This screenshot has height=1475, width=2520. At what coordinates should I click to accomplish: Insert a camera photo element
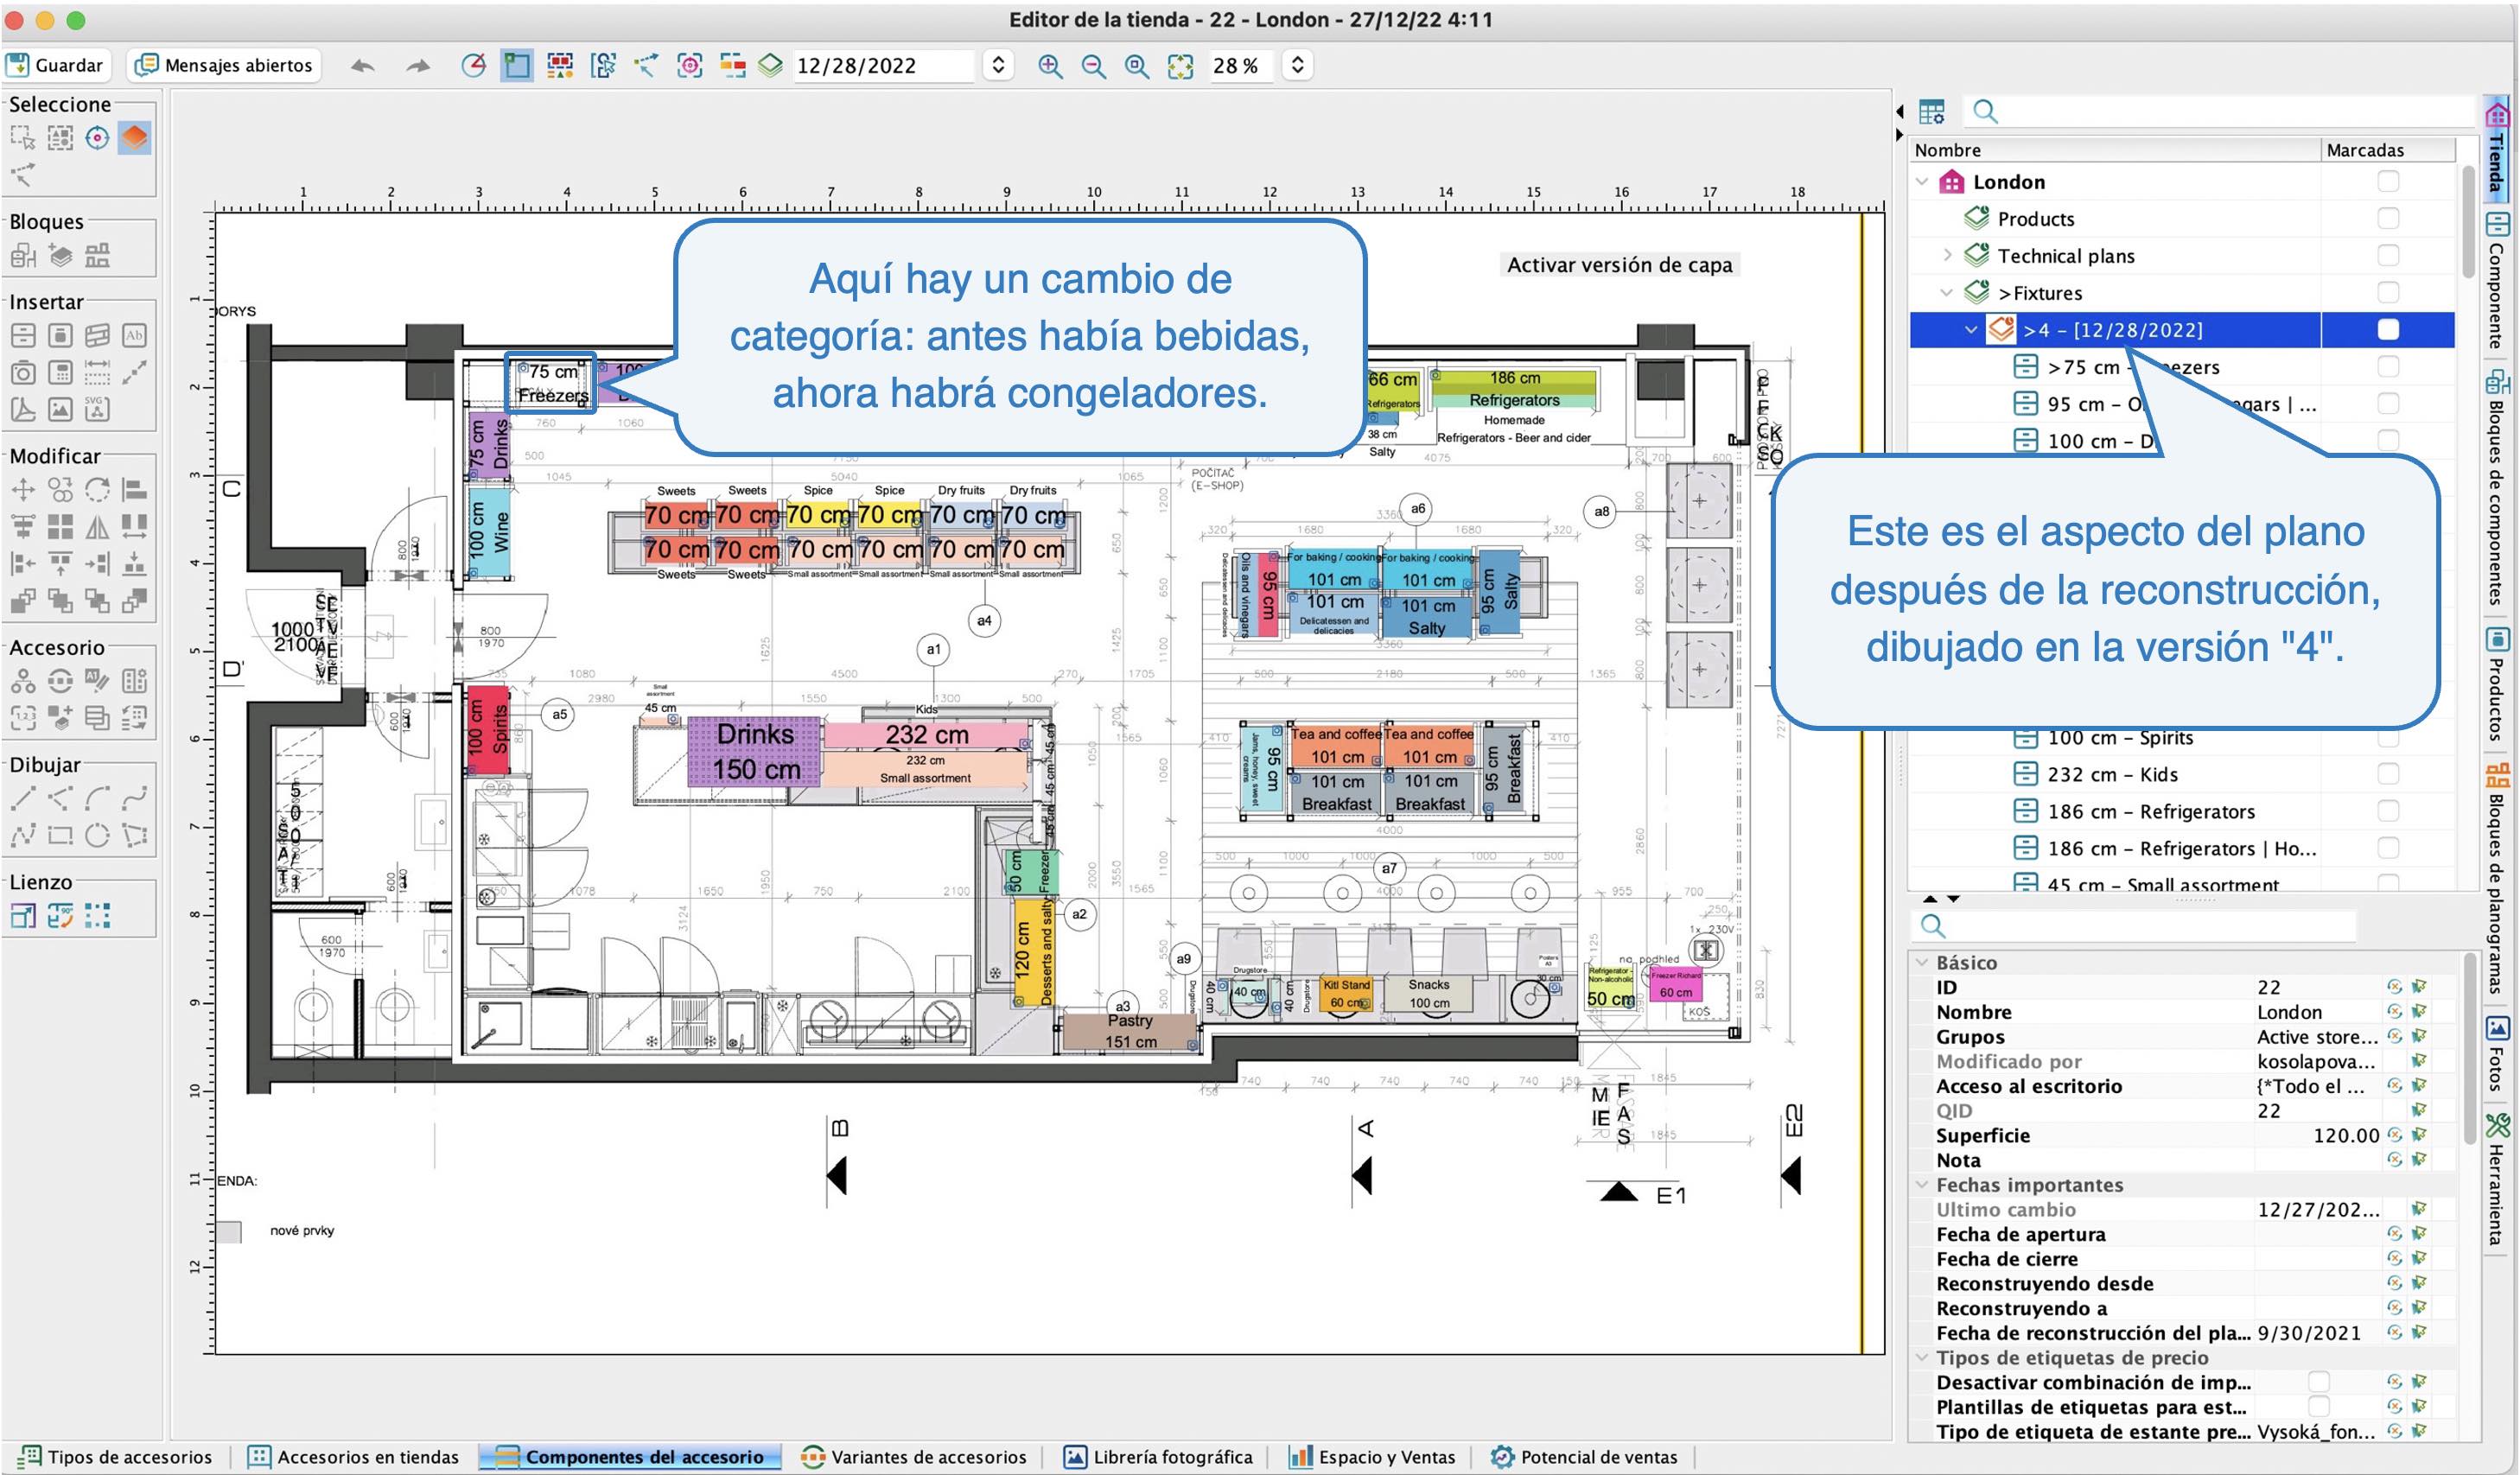tap(23, 373)
